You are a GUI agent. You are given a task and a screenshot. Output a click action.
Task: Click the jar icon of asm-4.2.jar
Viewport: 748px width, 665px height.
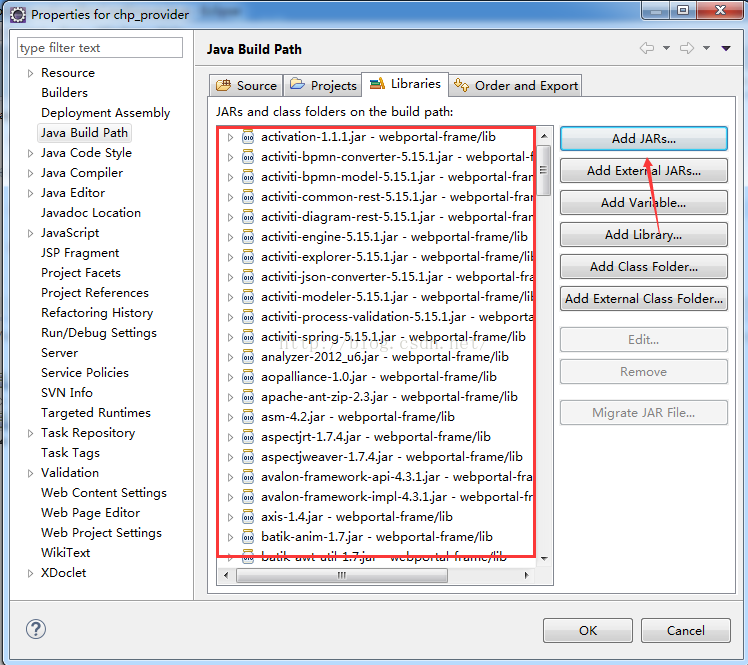coord(248,417)
